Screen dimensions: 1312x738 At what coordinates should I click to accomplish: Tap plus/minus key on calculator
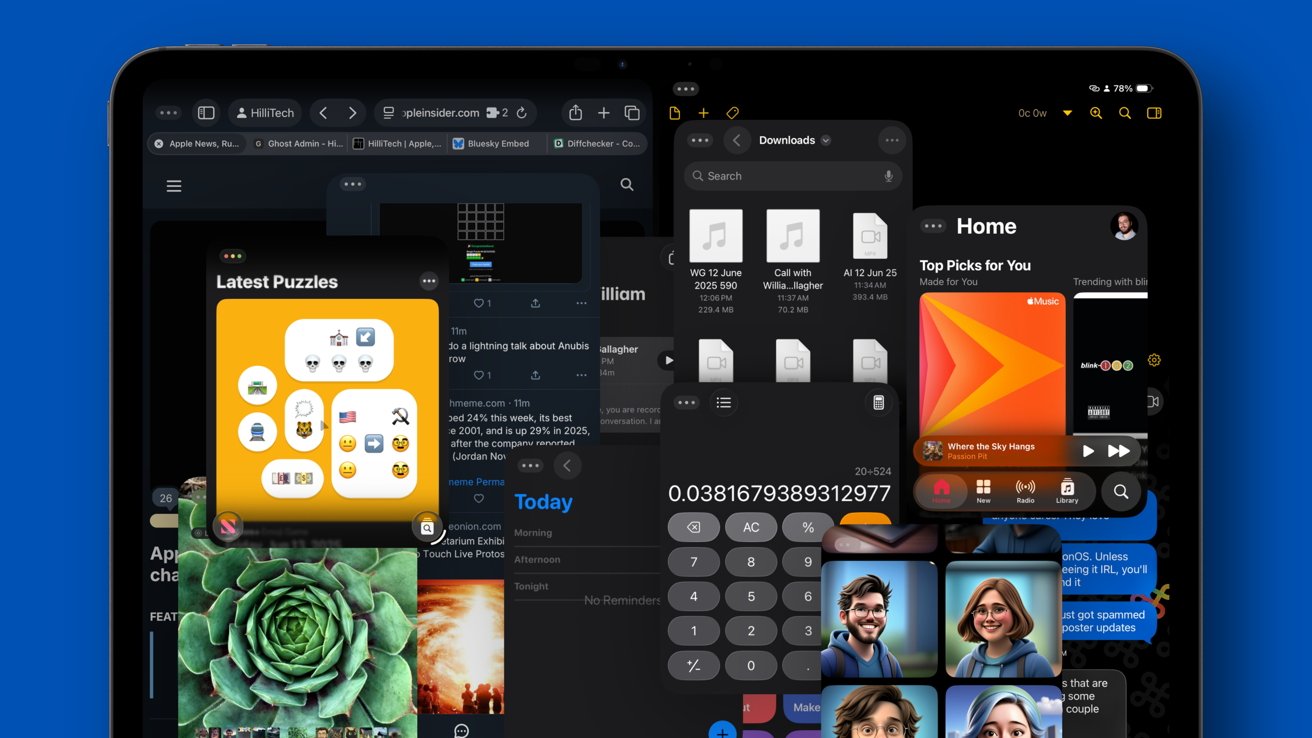point(694,666)
